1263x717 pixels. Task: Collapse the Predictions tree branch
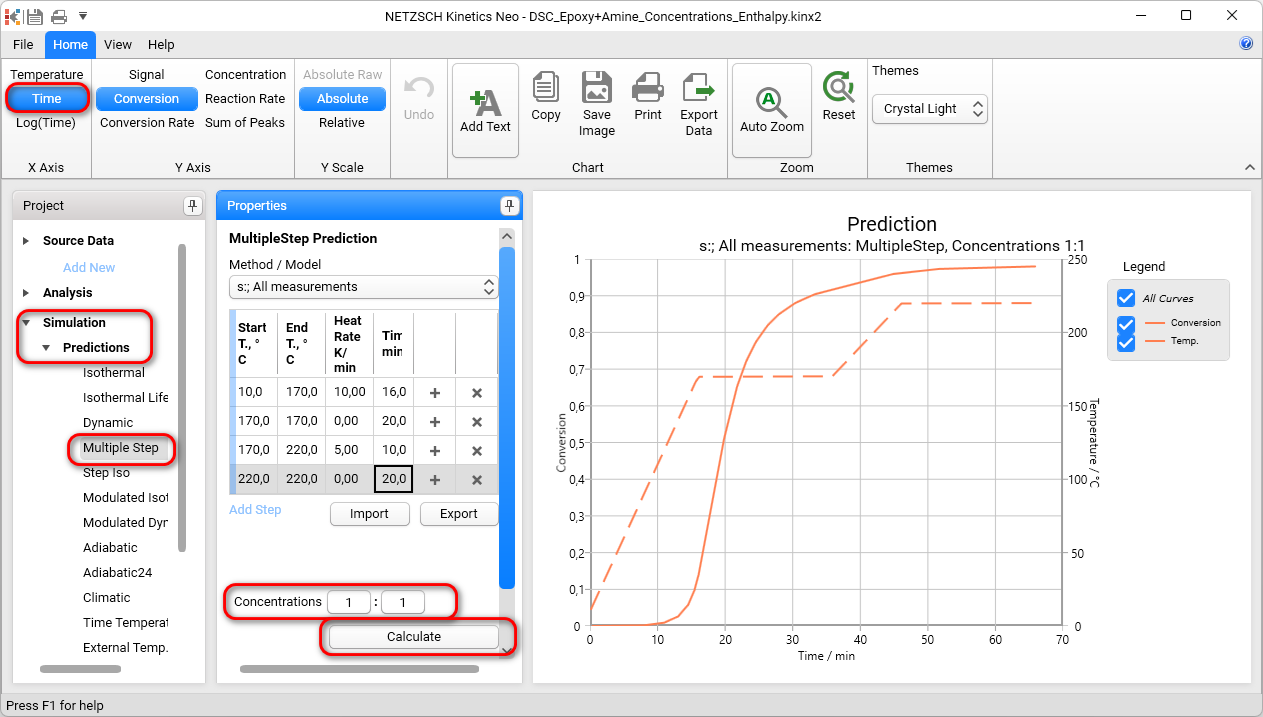[45, 347]
